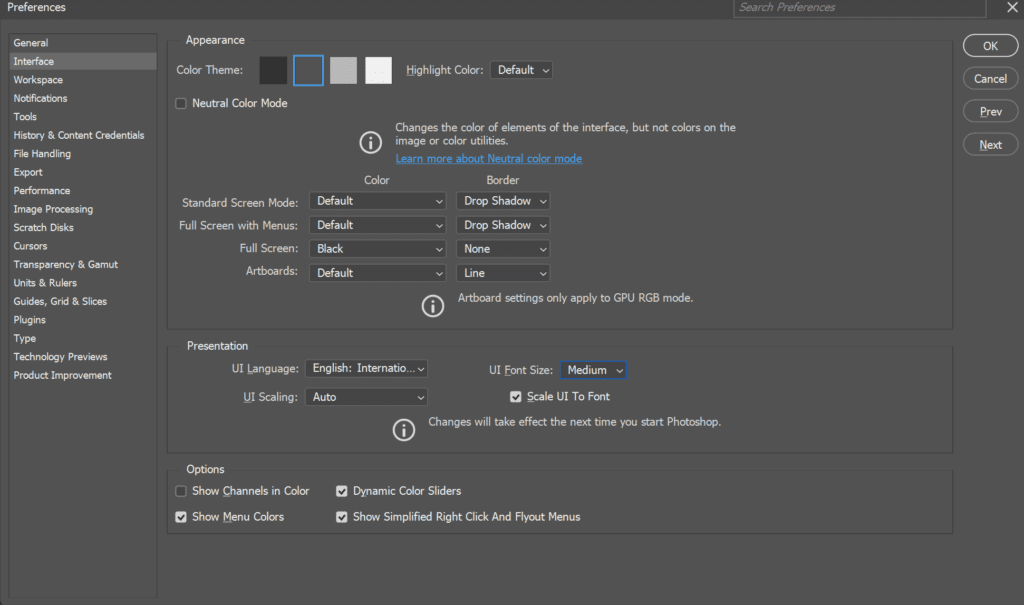Open the Artboards border dropdown
The image size is (1024, 605).
503,273
